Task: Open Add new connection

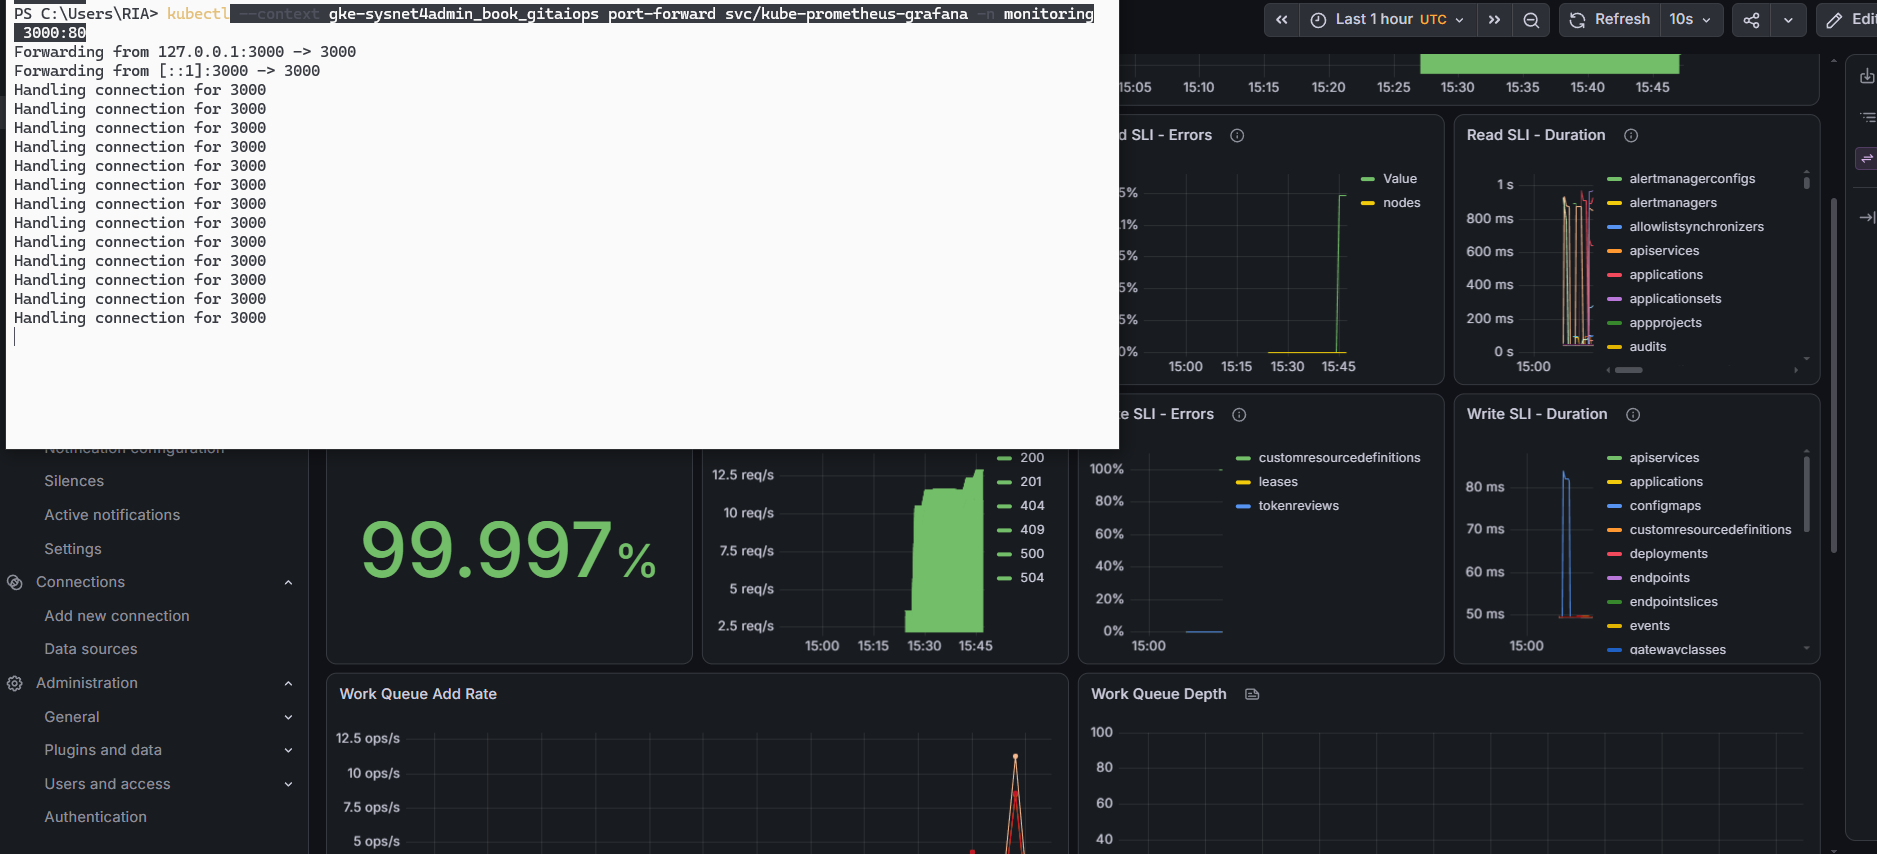Action: [117, 616]
